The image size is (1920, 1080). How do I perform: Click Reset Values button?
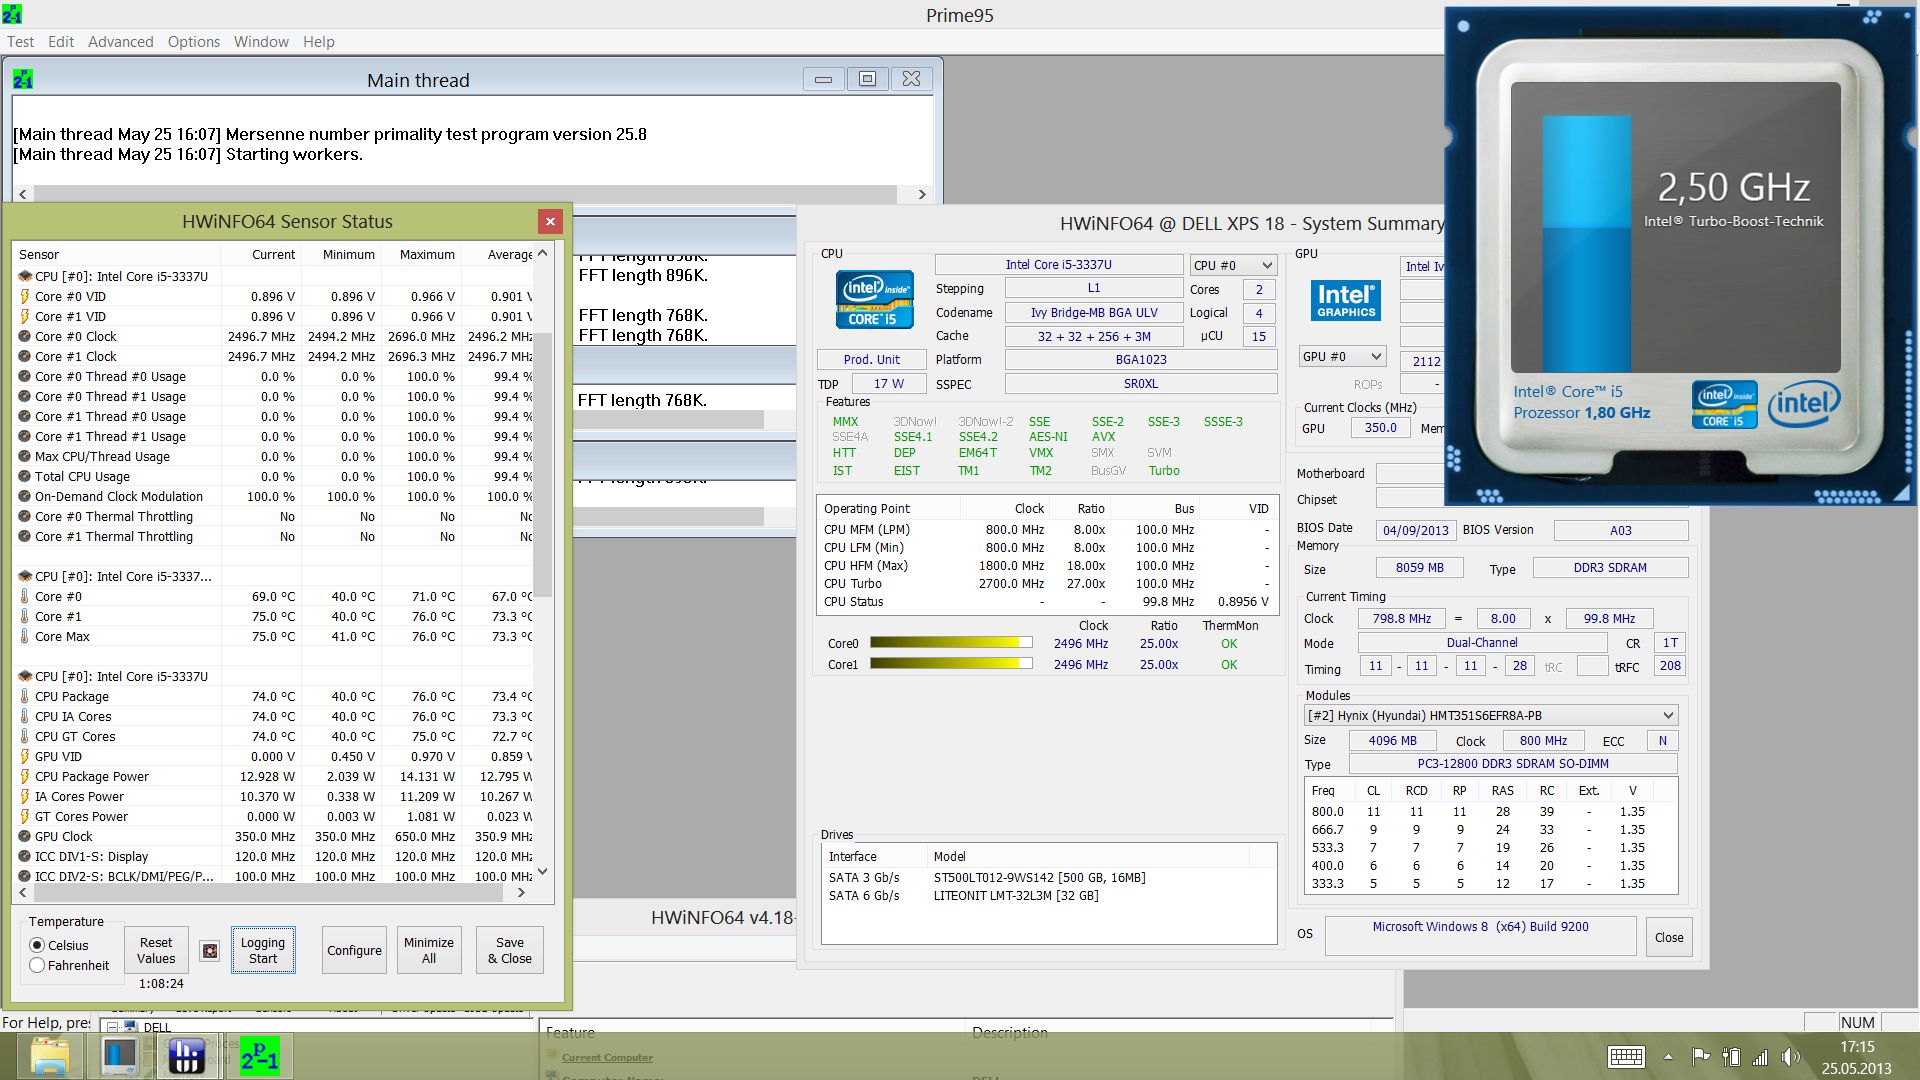click(x=156, y=950)
